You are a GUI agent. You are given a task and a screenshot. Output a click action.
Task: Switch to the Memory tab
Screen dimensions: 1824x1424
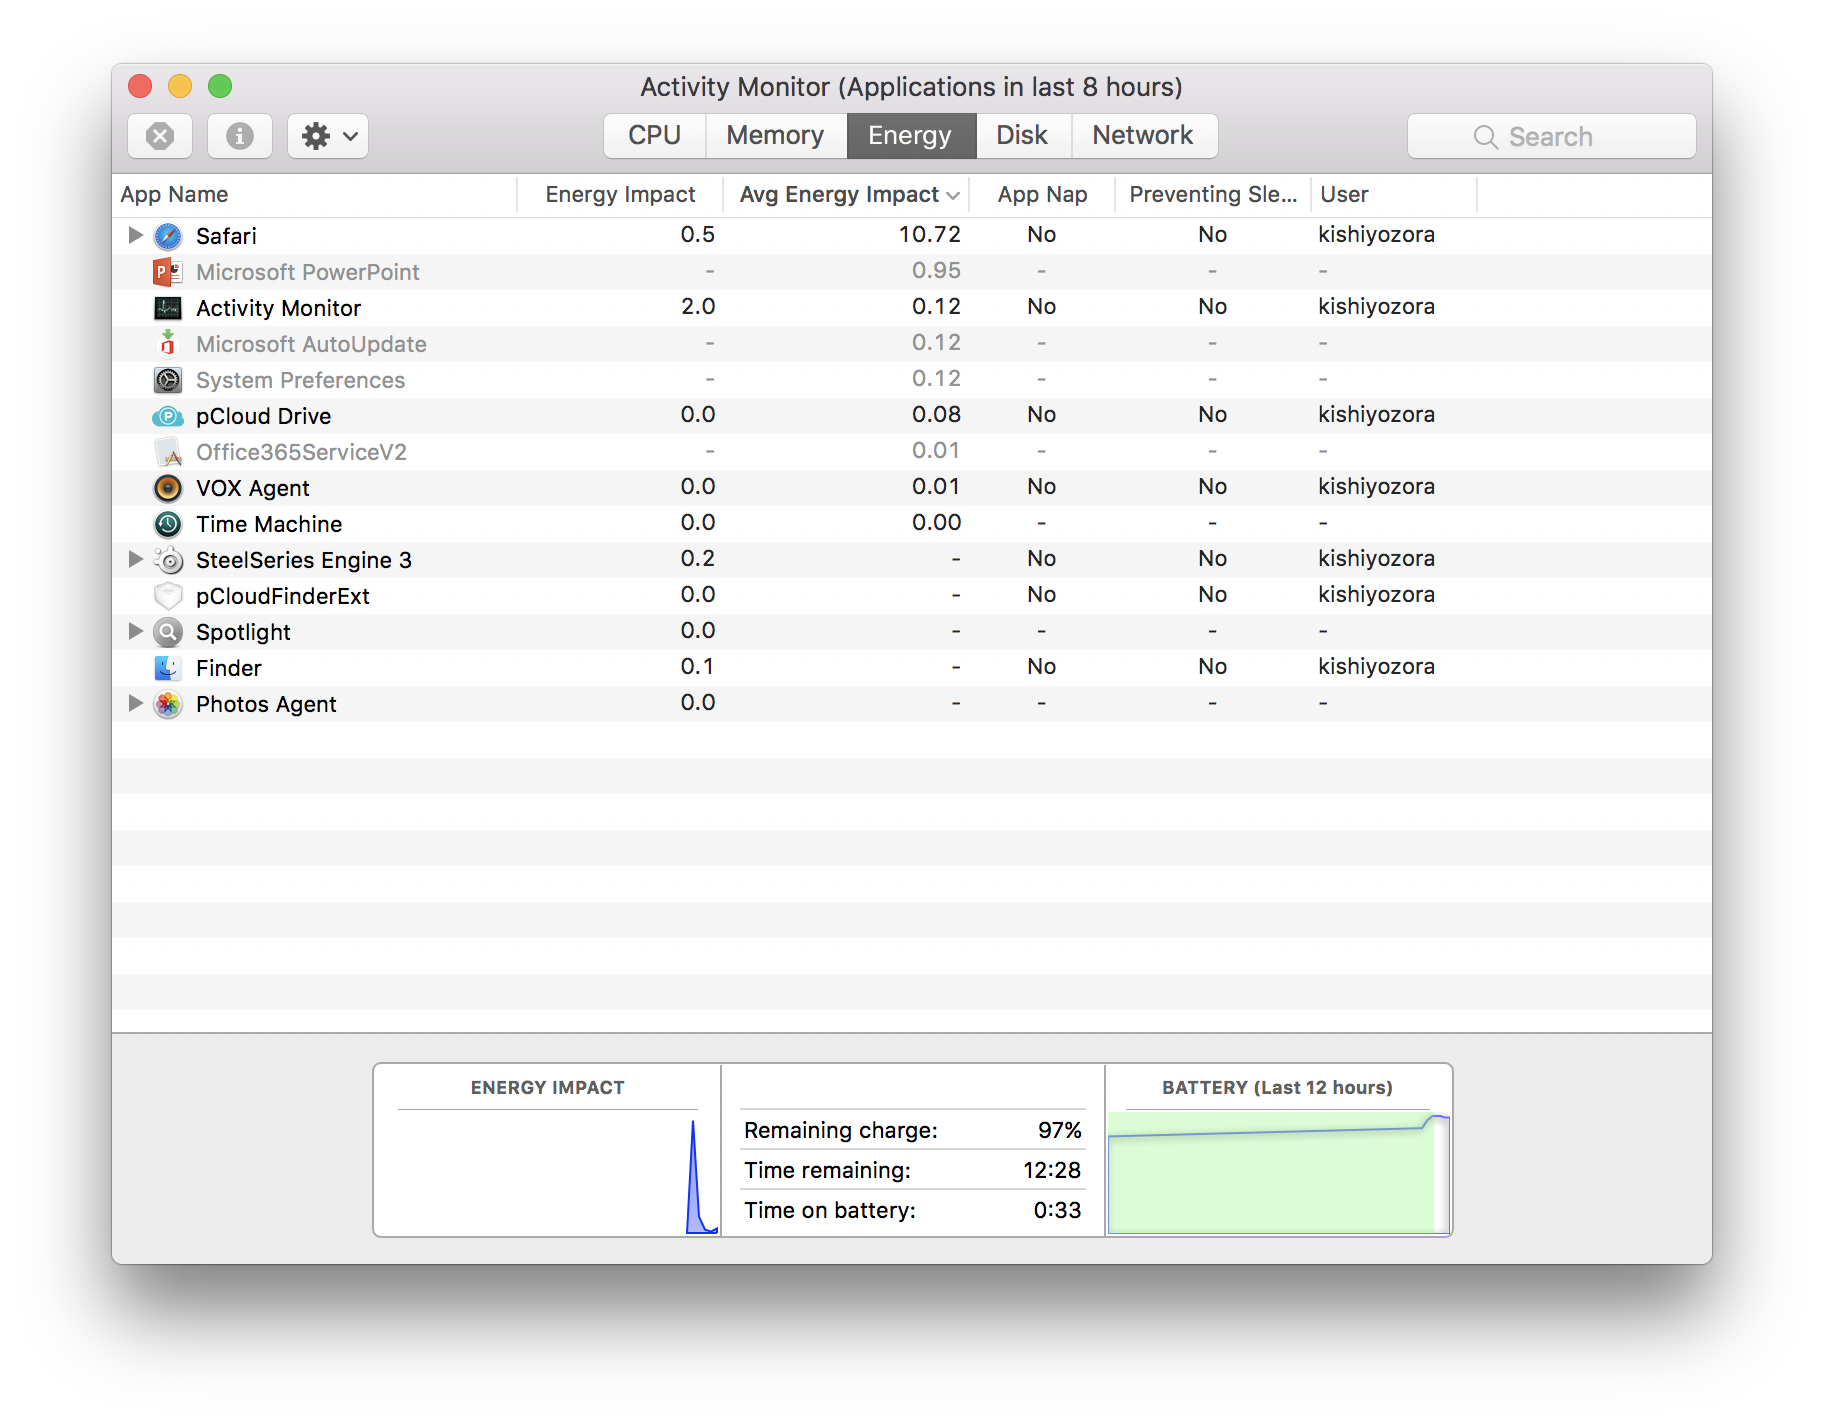tap(776, 136)
